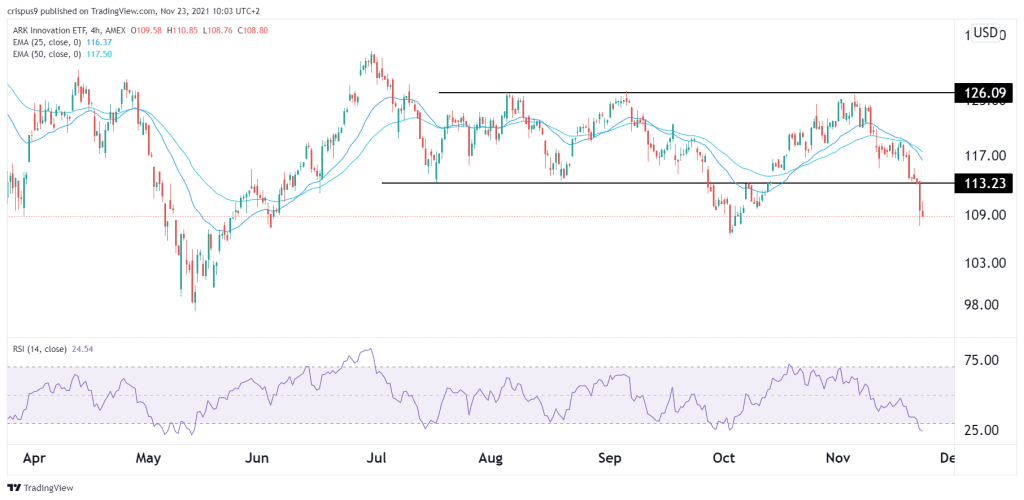Click the Sep label on time axis
This screenshot has width=1024, height=500.
(x=609, y=459)
